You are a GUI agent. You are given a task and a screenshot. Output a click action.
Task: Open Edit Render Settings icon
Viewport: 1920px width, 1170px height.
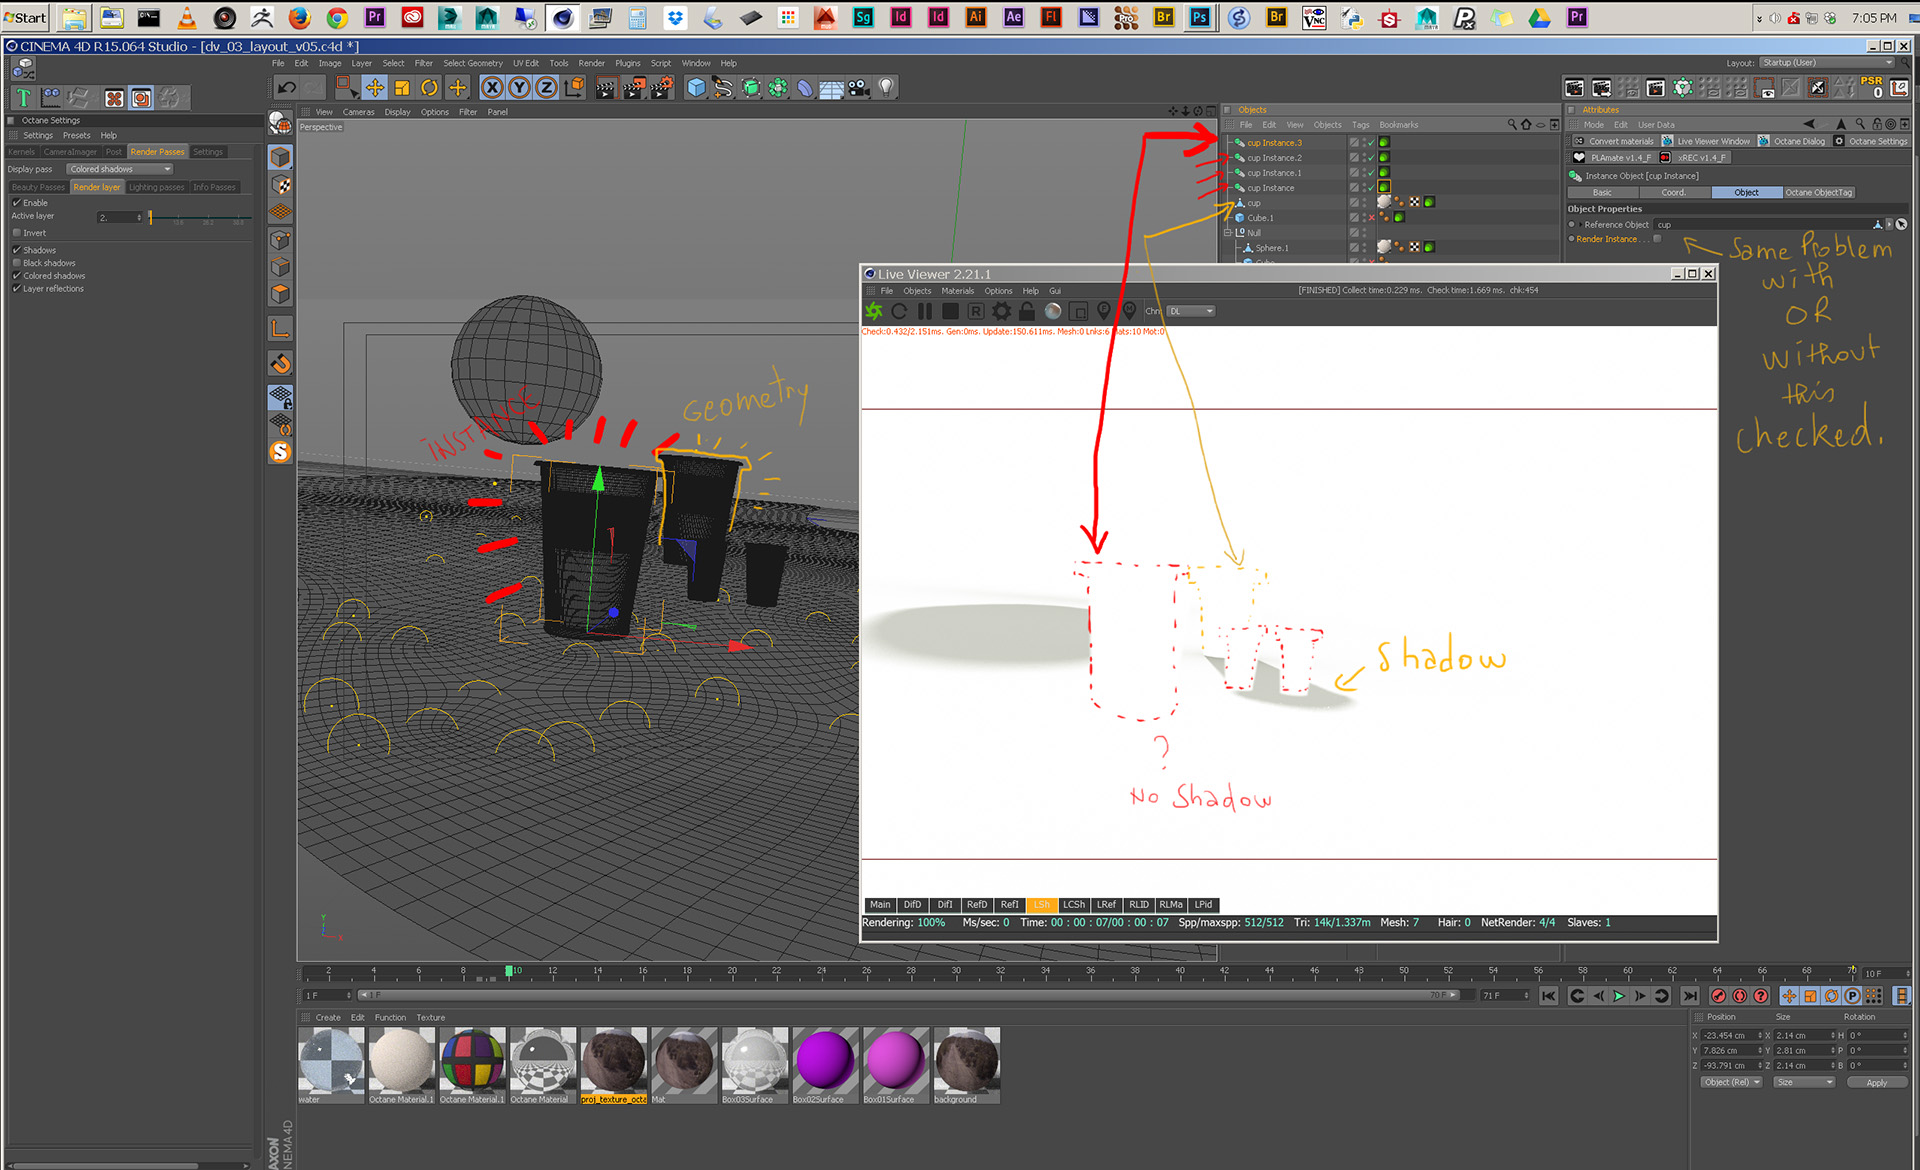click(x=662, y=88)
